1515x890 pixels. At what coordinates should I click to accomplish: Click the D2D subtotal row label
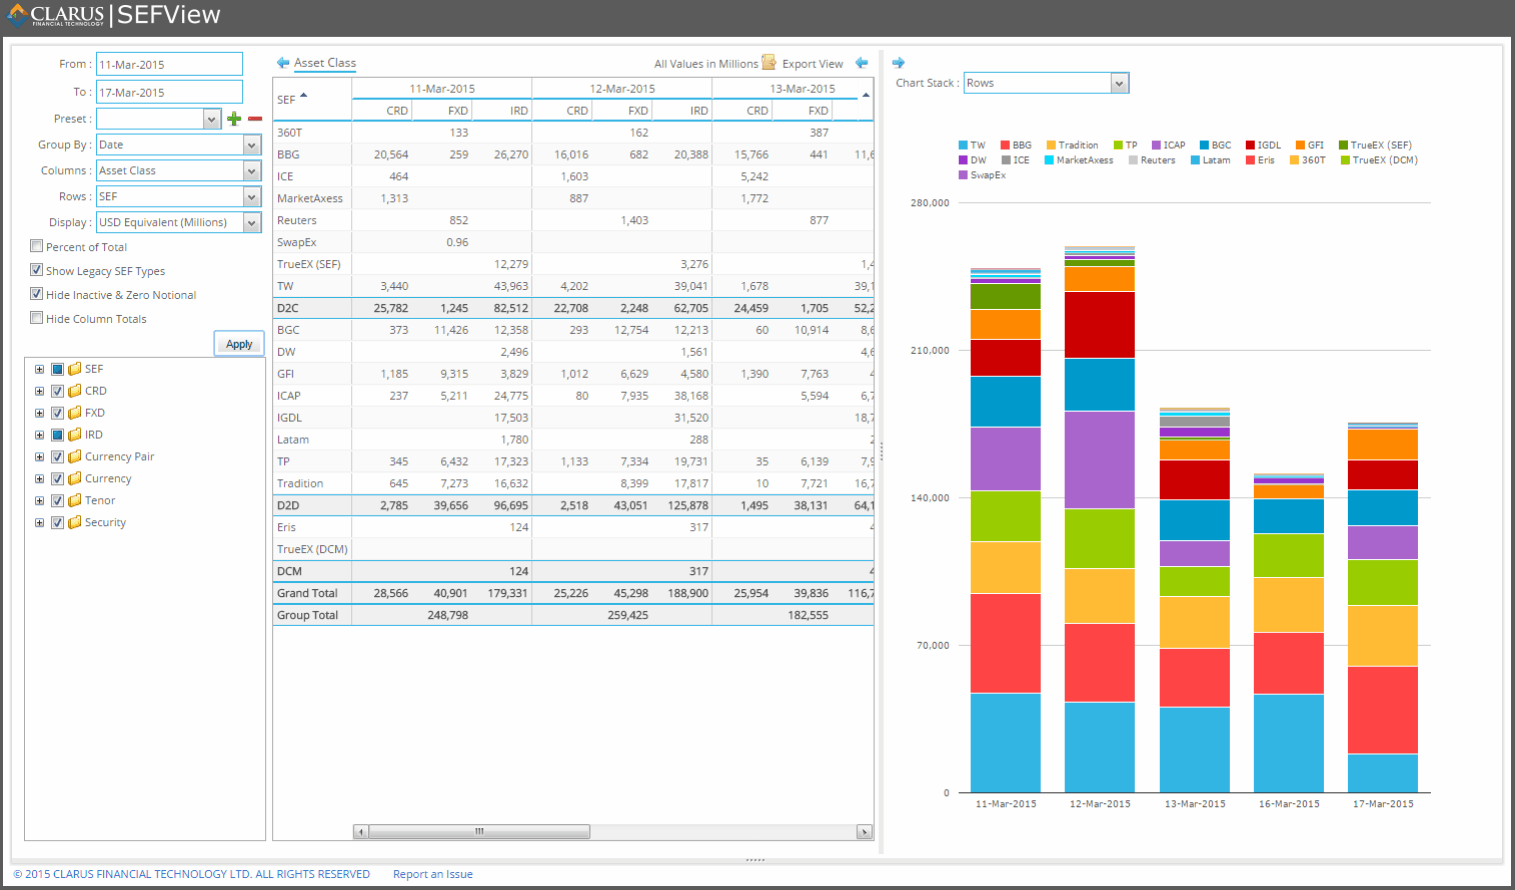[x=288, y=506]
